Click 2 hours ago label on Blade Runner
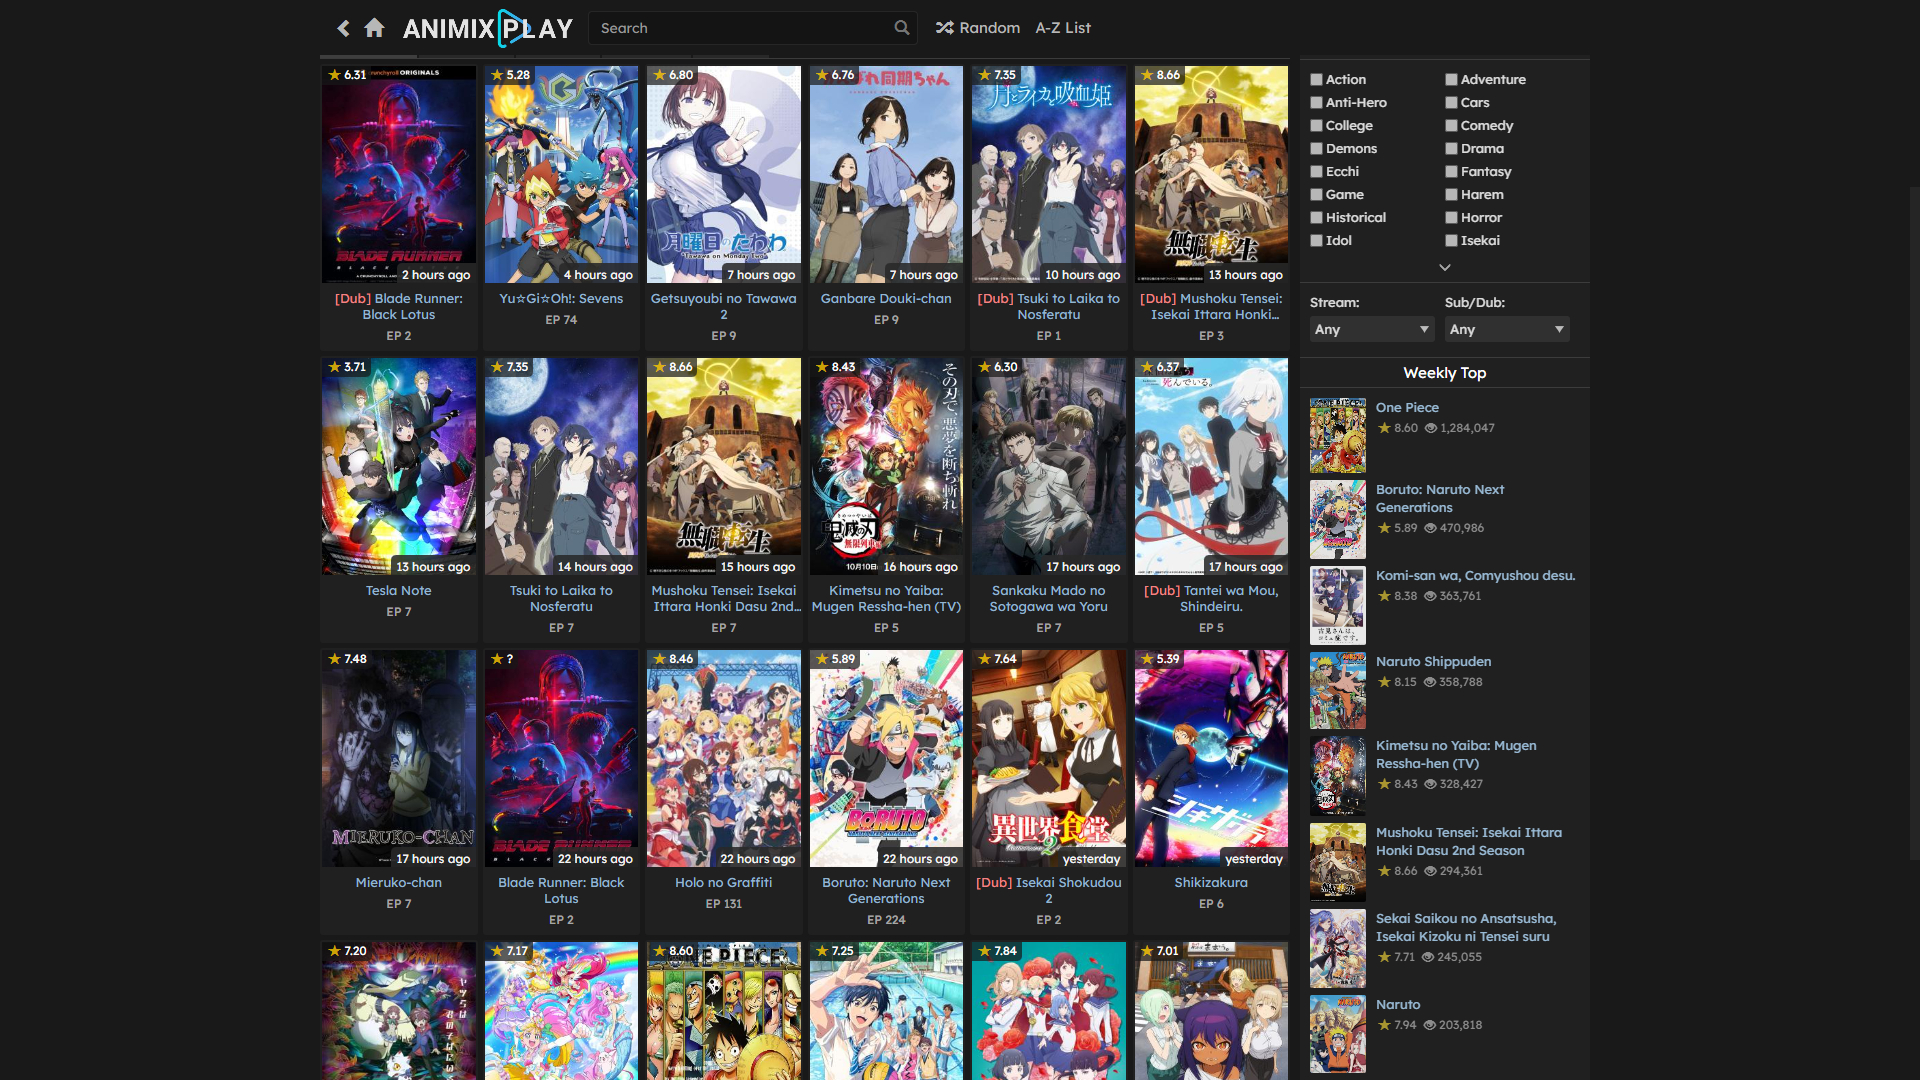 [x=436, y=275]
